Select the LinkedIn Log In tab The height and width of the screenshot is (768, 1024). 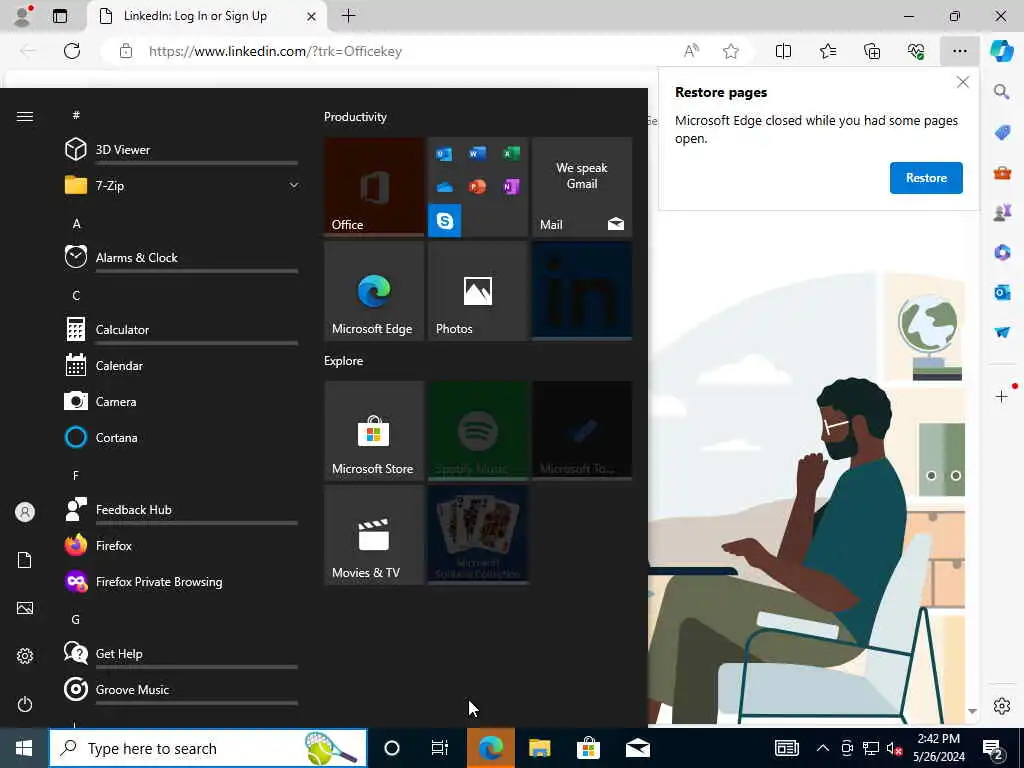click(195, 16)
